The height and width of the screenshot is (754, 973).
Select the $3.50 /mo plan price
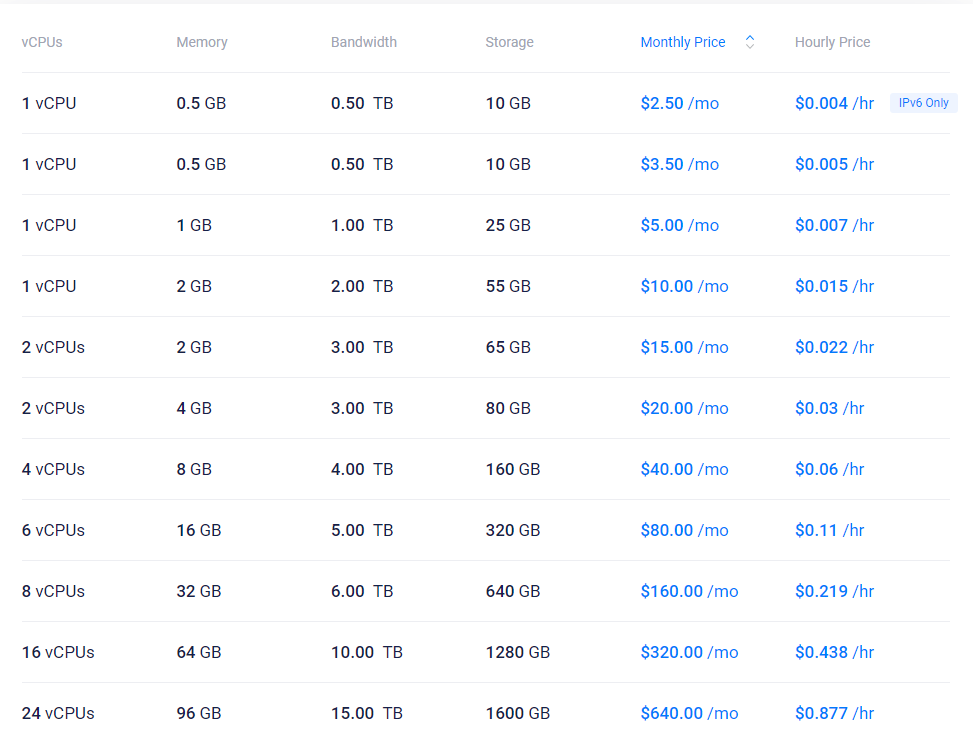tap(679, 164)
